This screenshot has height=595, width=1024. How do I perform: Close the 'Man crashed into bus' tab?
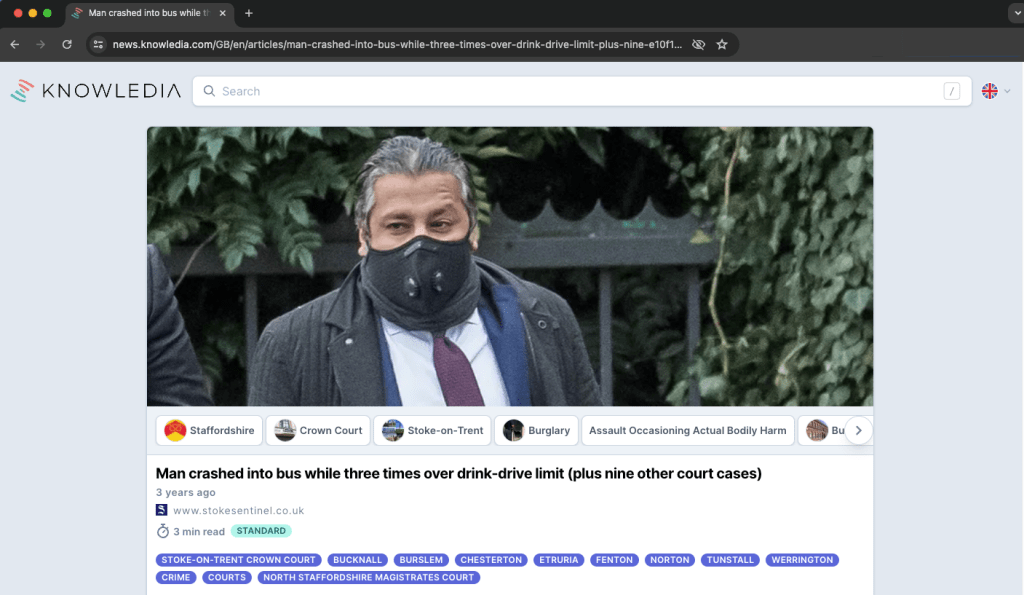click(x=222, y=13)
